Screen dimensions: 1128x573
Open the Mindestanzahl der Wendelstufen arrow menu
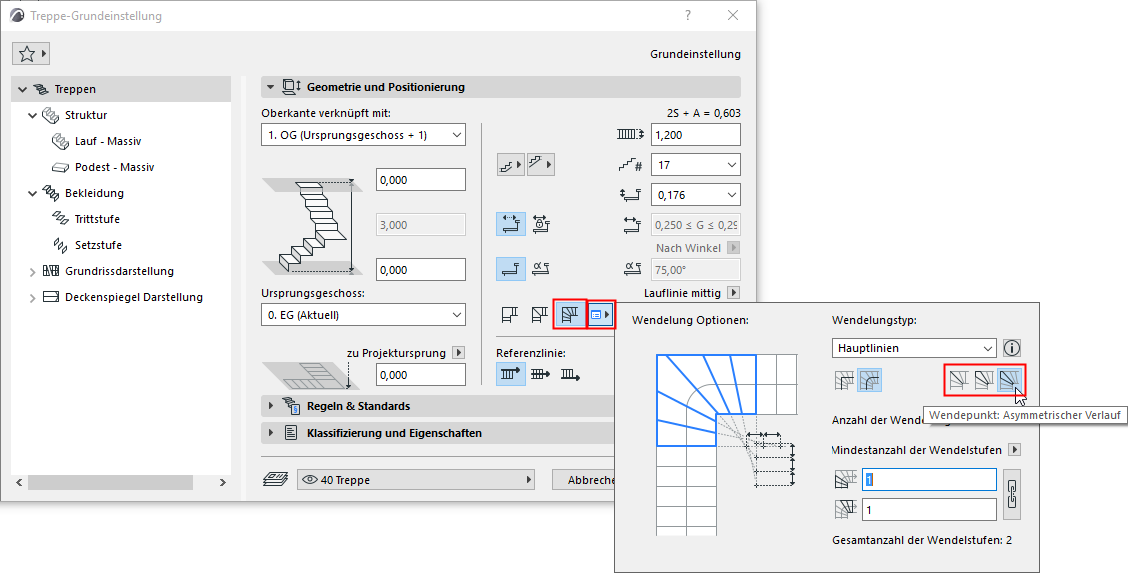pos(1014,449)
